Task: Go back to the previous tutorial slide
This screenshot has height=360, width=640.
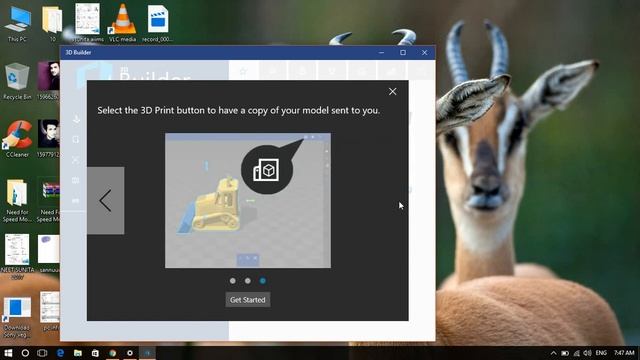Action: click(x=106, y=200)
